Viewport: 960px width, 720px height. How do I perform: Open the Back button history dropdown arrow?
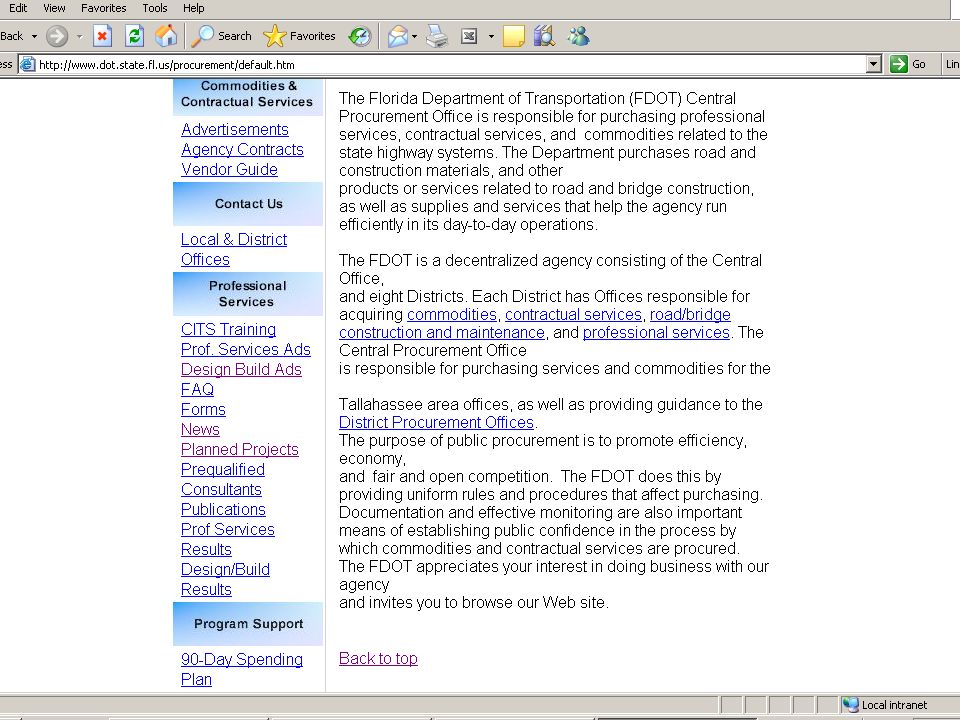(x=34, y=36)
